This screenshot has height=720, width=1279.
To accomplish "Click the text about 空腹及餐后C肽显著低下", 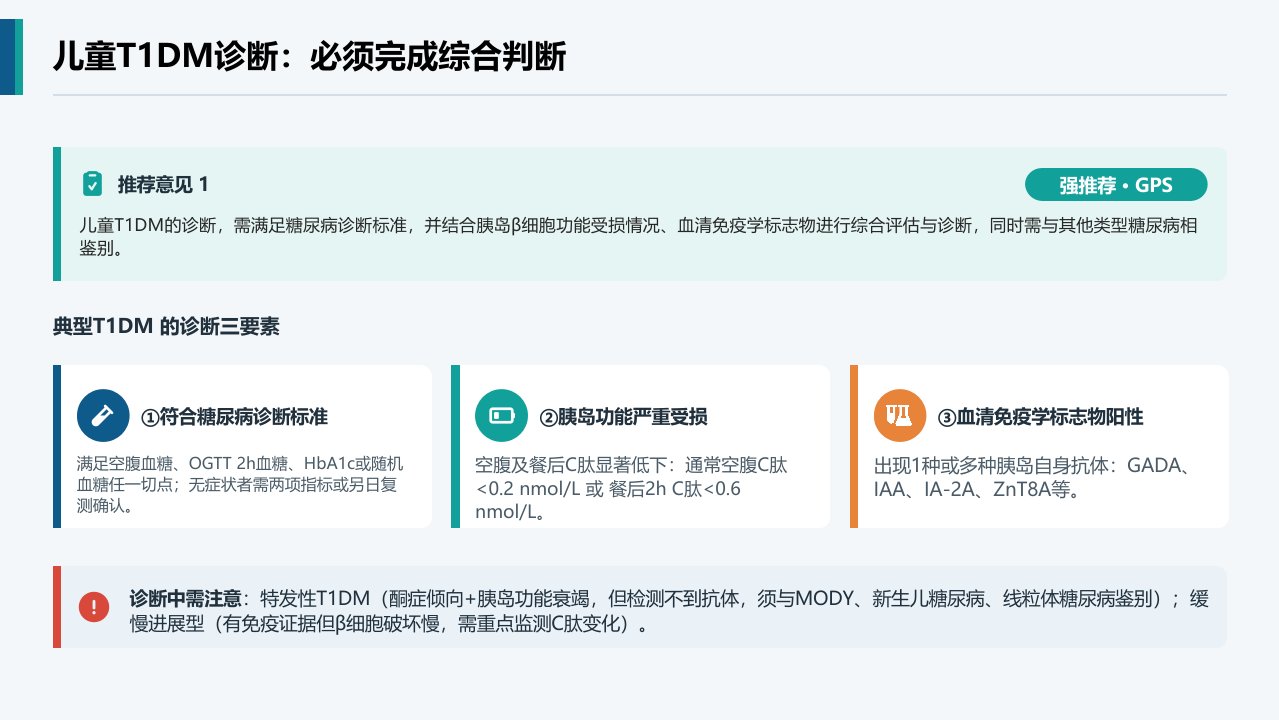I will [x=631, y=490].
